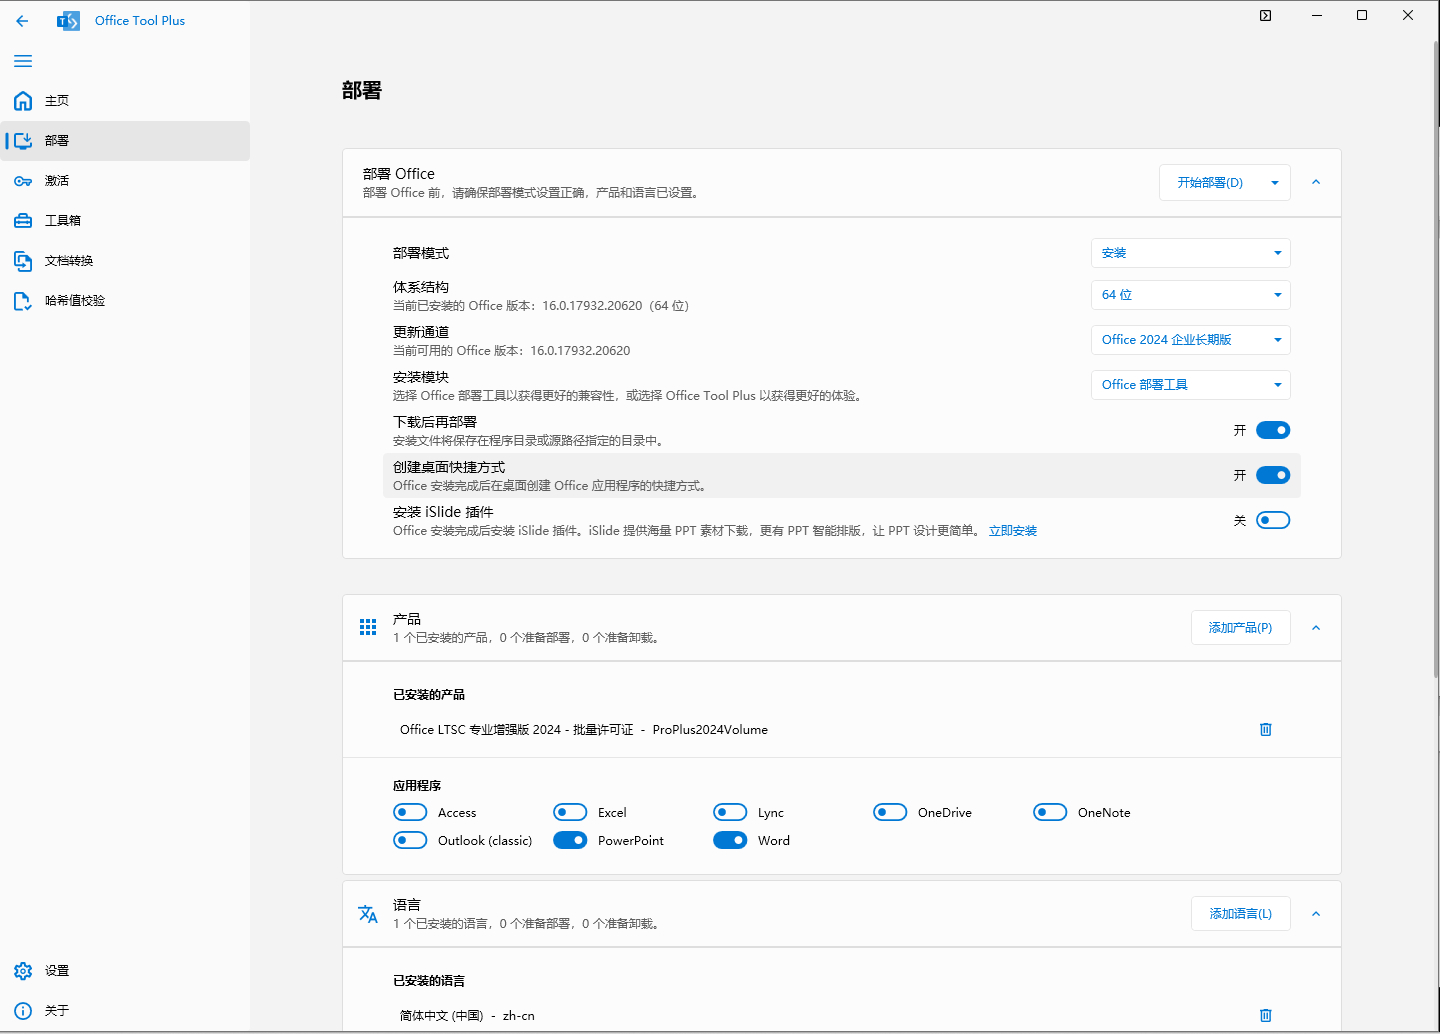Click trash icon for 简体中文 language
1440x1034 pixels.
(x=1265, y=1015)
